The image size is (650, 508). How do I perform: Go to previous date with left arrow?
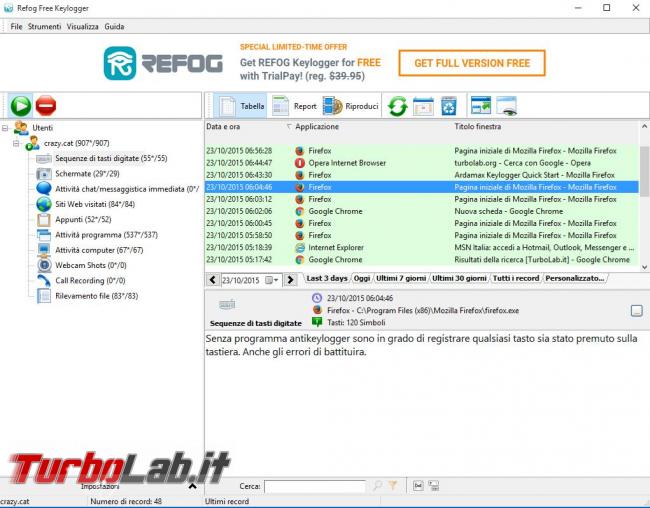coord(213,280)
